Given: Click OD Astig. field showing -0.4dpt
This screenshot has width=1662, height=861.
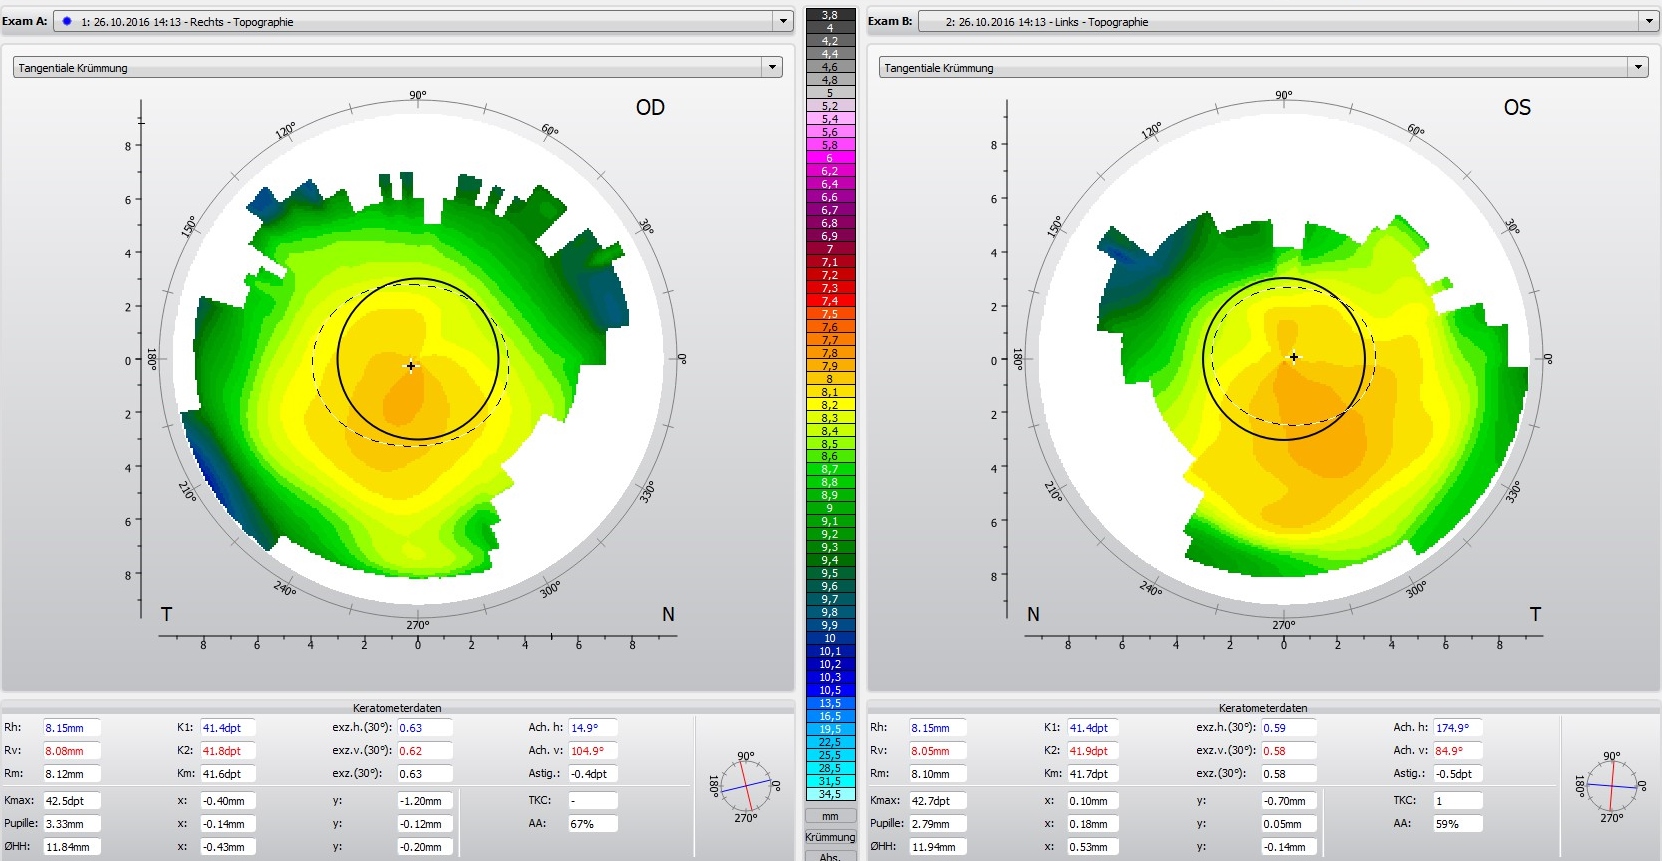Looking at the screenshot, I should [593, 774].
